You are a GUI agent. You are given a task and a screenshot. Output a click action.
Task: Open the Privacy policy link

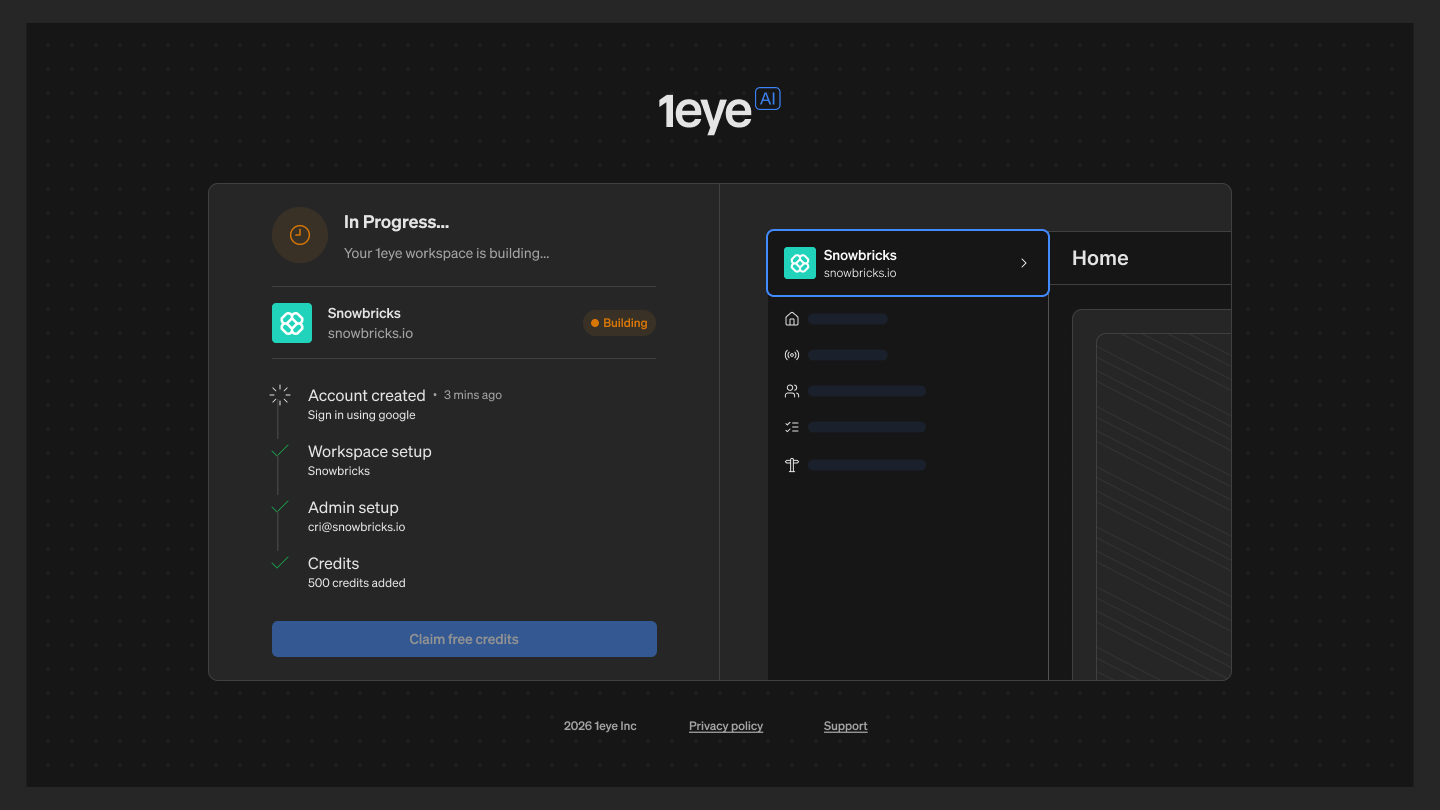click(726, 726)
